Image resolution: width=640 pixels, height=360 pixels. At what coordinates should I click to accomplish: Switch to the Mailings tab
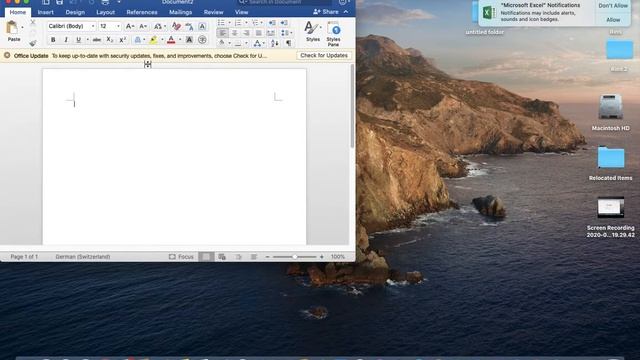[180, 12]
